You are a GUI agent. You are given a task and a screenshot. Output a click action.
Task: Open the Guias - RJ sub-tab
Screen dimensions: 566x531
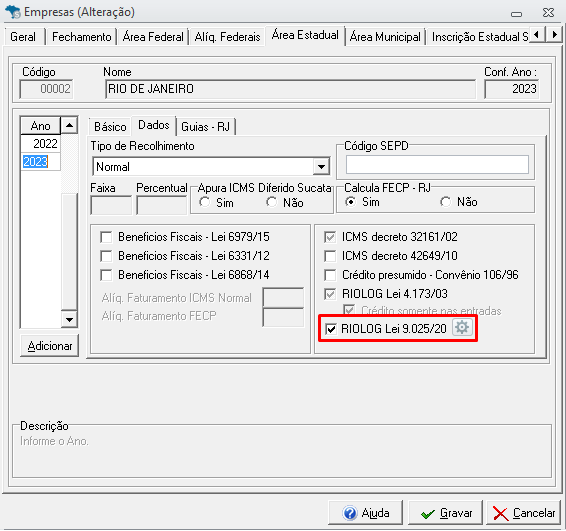coord(205,127)
